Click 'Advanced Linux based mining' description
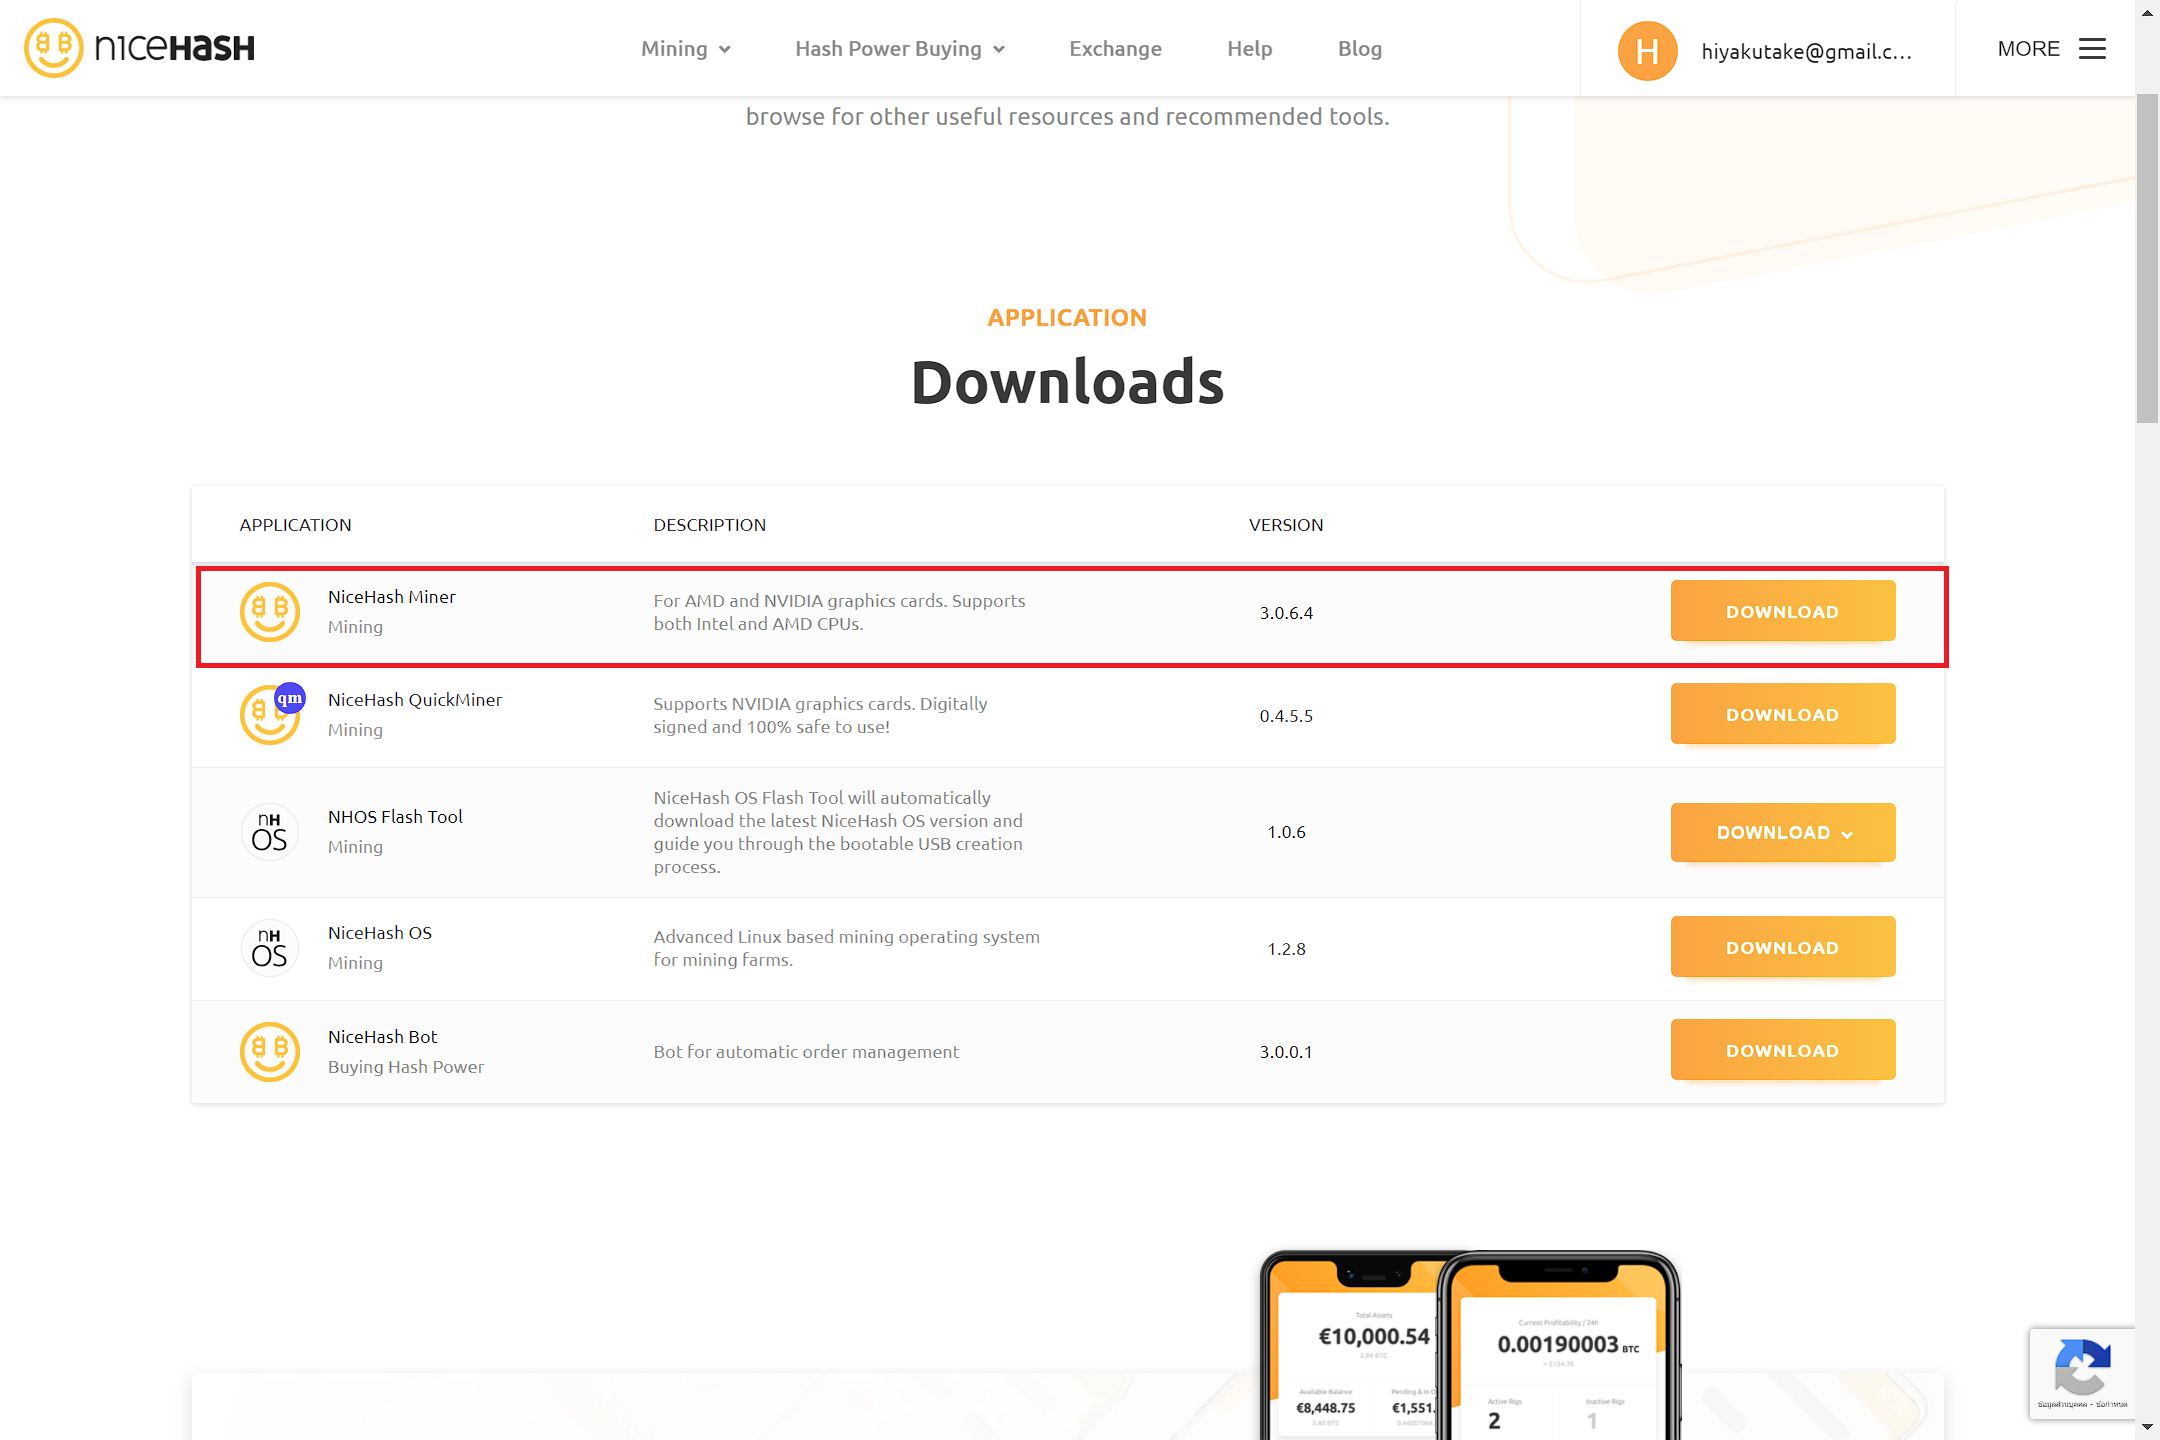Image resolution: width=2160 pixels, height=1440 pixels. coord(847,948)
